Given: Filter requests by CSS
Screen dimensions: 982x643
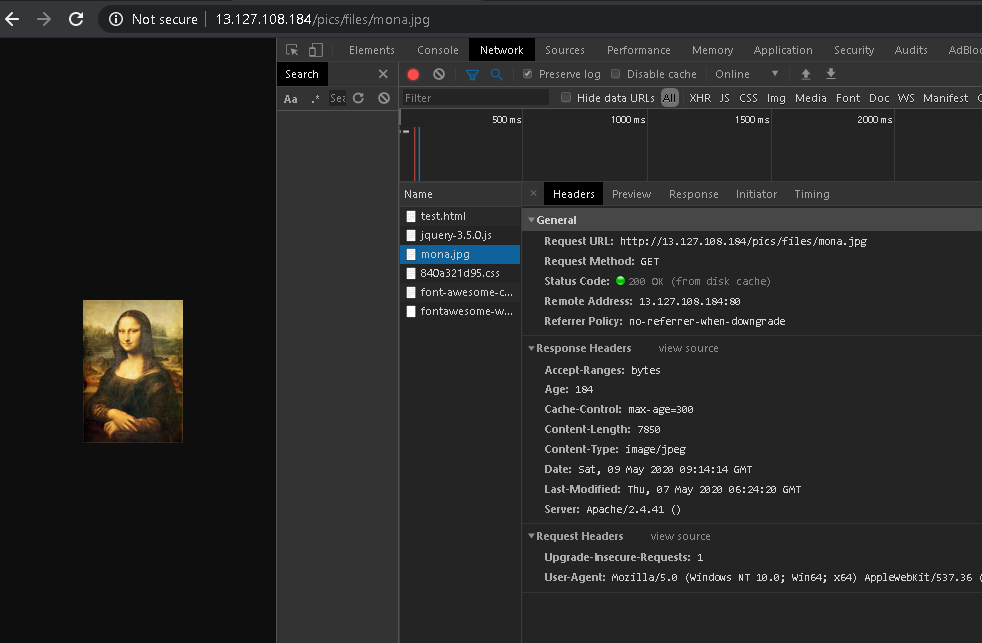Looking at the screenshot, I should click(x=748, y=98).
